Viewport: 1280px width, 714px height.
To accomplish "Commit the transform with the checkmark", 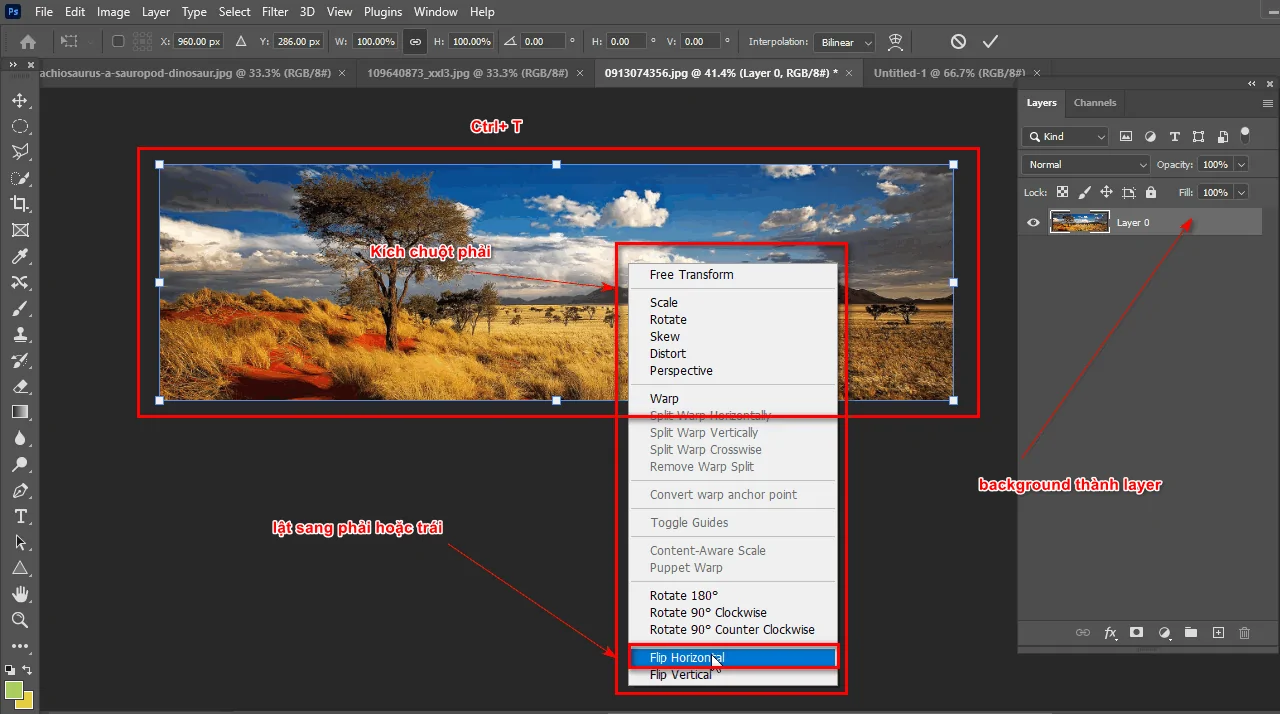I will tap(990, 41).
